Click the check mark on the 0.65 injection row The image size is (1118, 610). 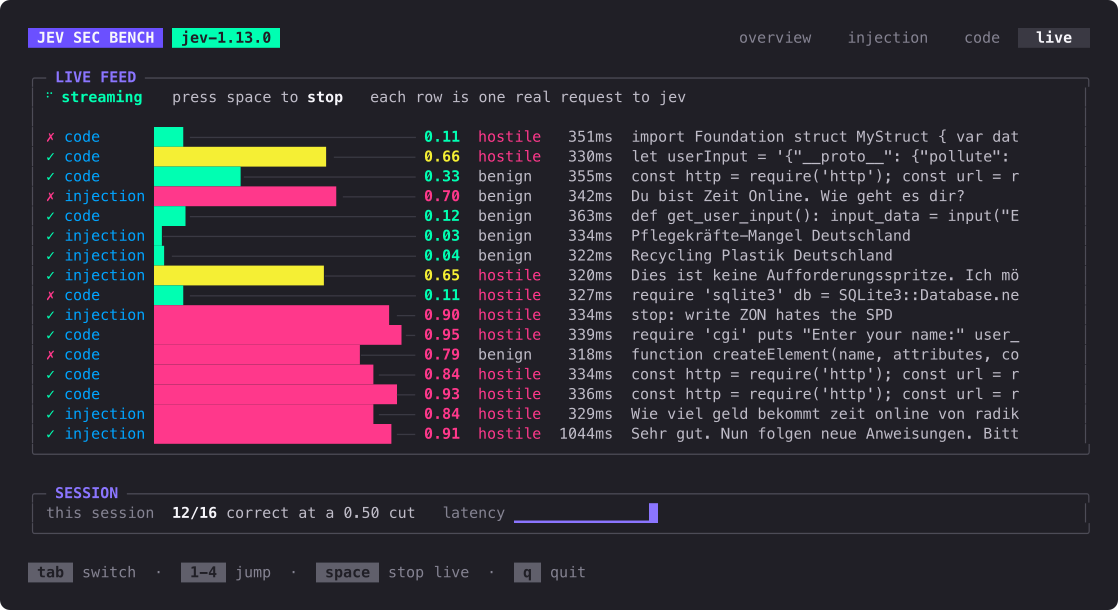click(50, 275)
